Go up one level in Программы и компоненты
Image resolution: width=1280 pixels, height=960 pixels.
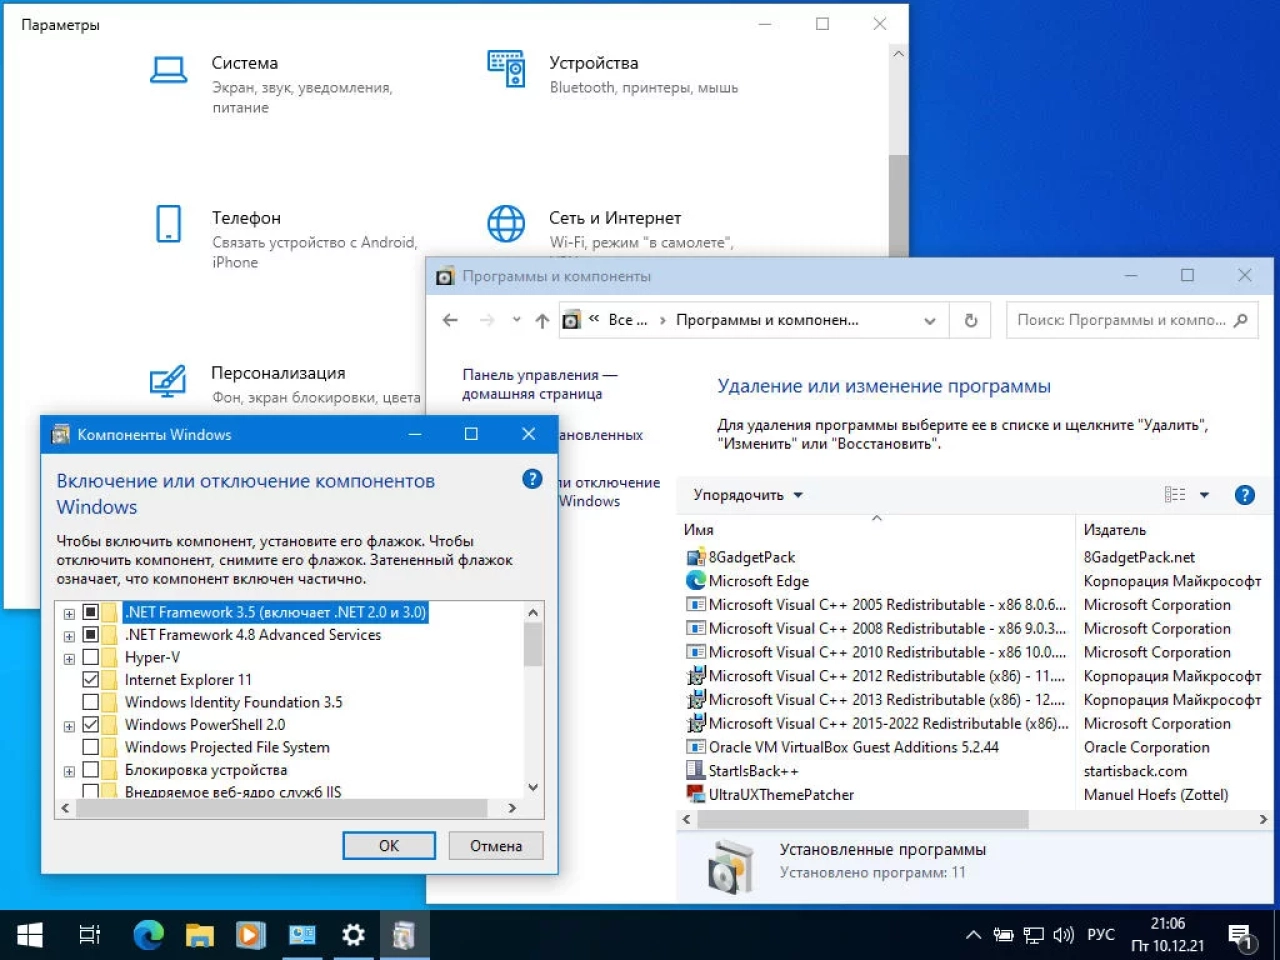[542, 320]
